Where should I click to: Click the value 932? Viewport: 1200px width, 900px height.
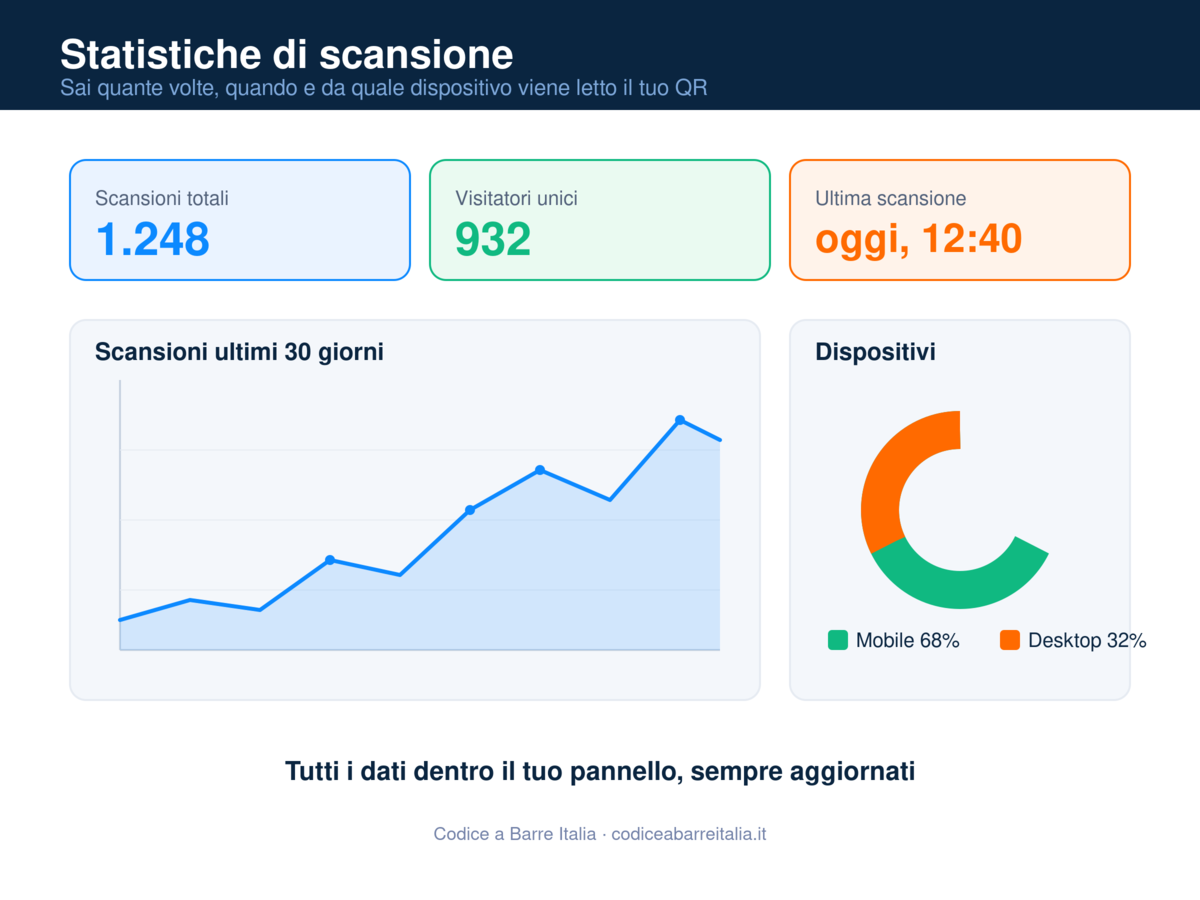493,240
